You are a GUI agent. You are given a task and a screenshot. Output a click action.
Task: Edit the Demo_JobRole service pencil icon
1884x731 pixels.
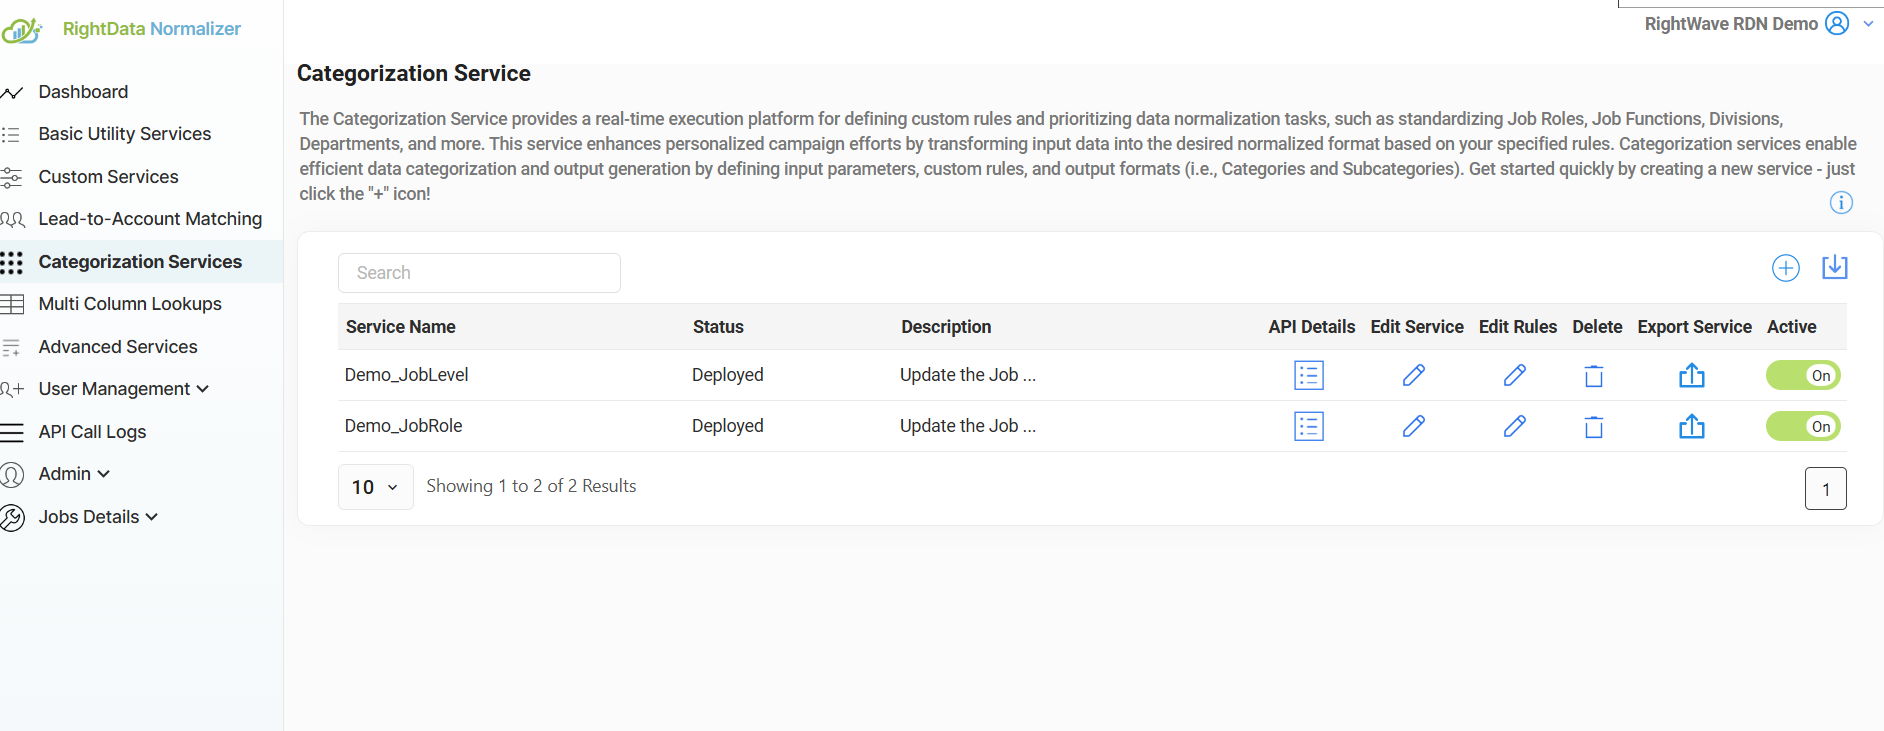click(1414, 426)
